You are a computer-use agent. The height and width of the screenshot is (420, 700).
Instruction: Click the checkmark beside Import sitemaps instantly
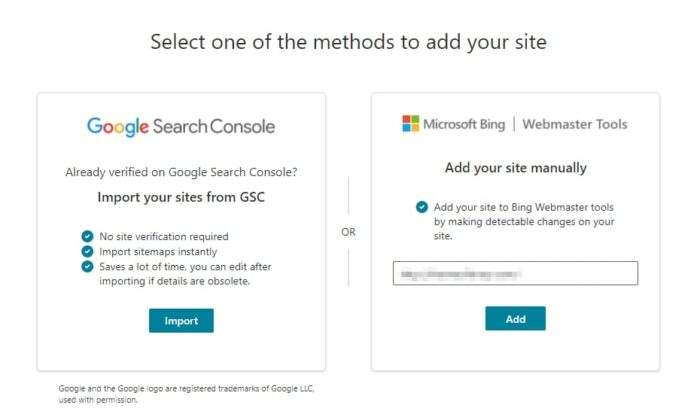pyautogui.click(x=88, y=251)
